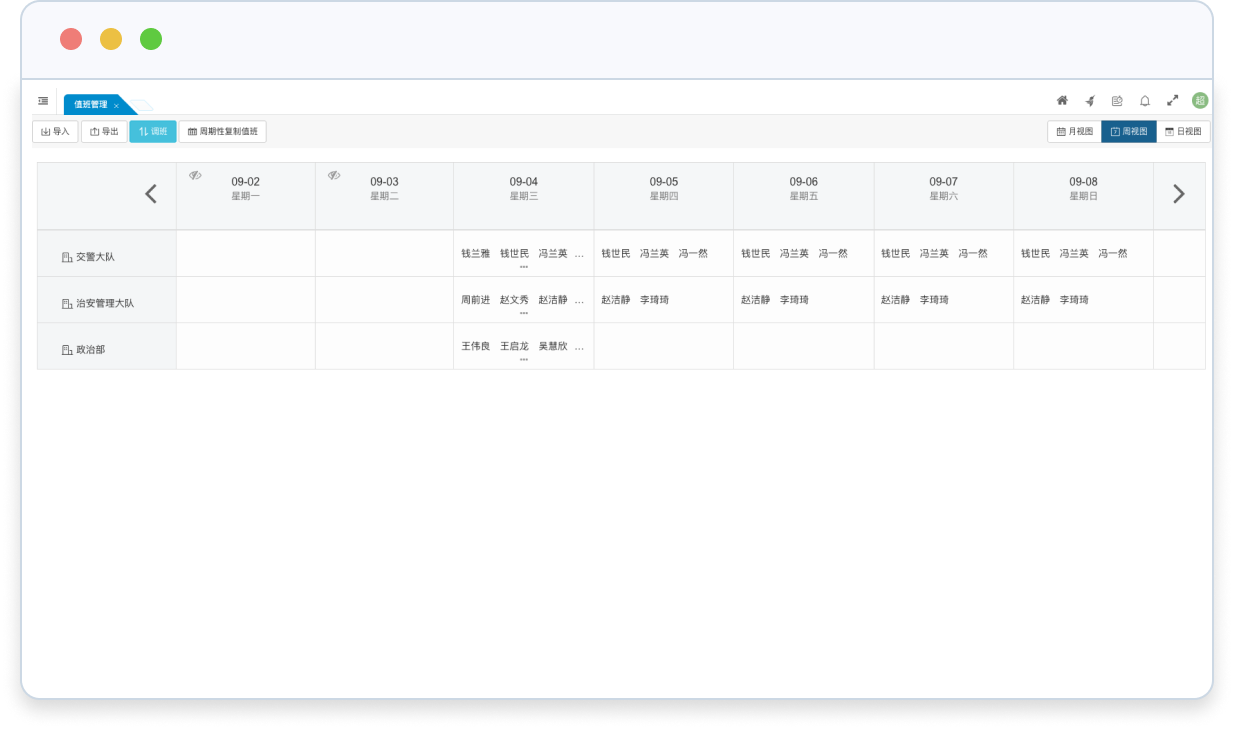
Task: Switch to 月视图 month view
Action: 1074,132
